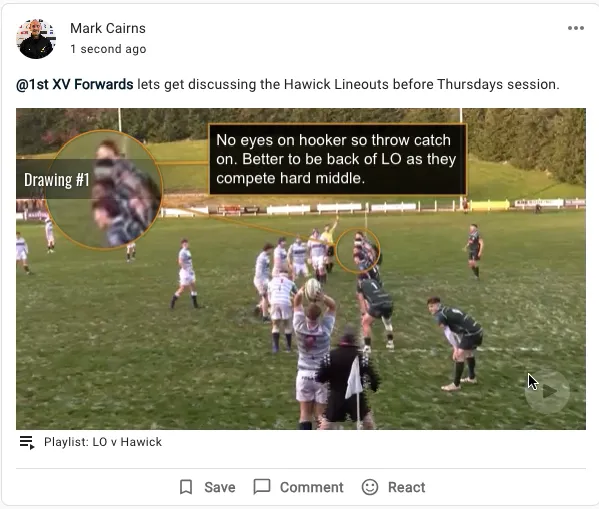Click the Save button label

[220, 487]
